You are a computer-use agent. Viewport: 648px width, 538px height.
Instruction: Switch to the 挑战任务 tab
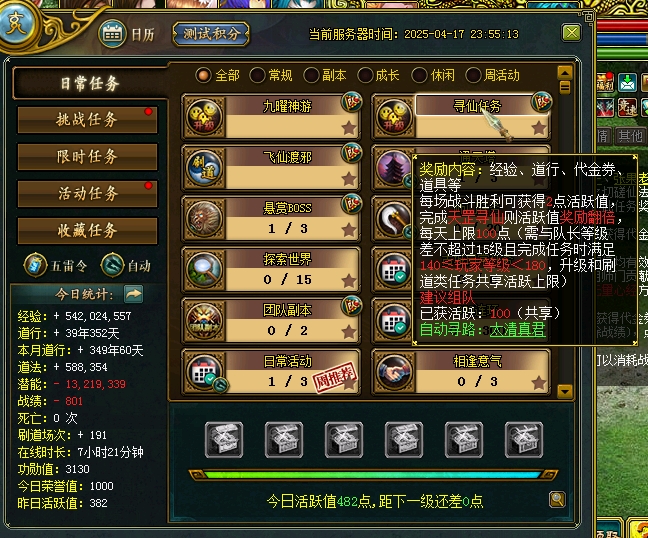point(87,120)
